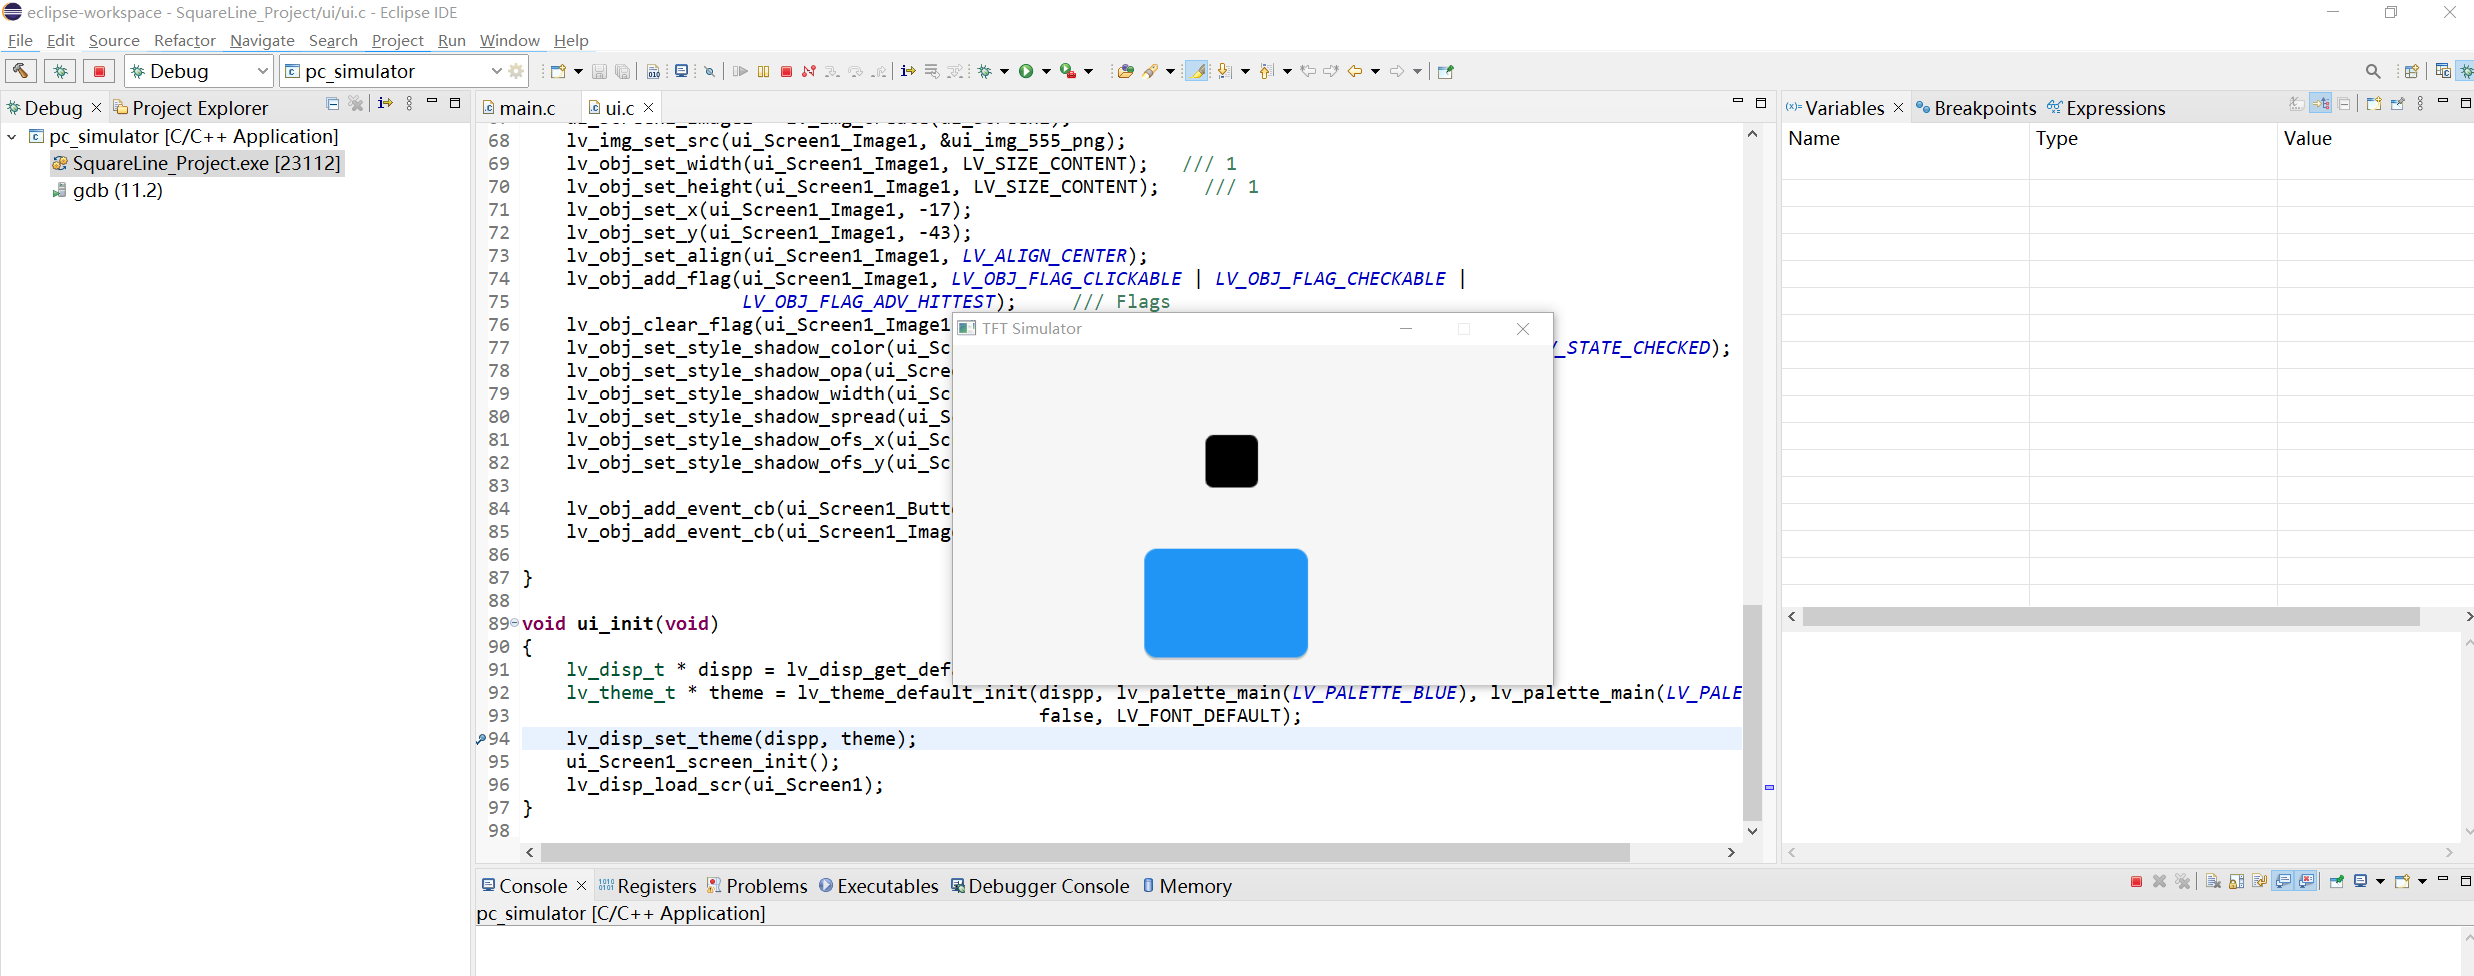Click the Console terminate red square

click(x=2136, y=882)
